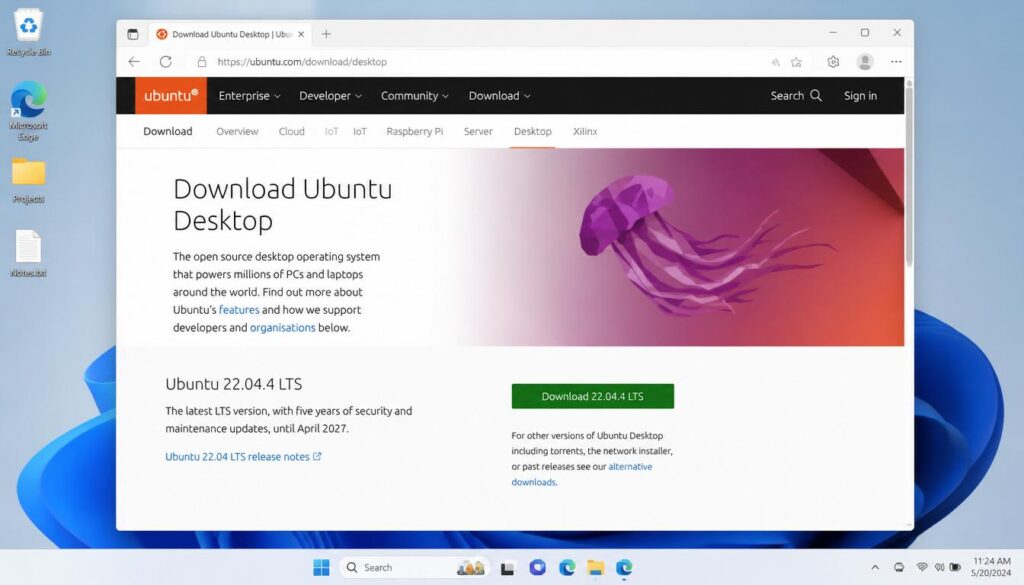Click Sign in on Ubuntu header
The image size is (1024, 585).
[860, 95]
